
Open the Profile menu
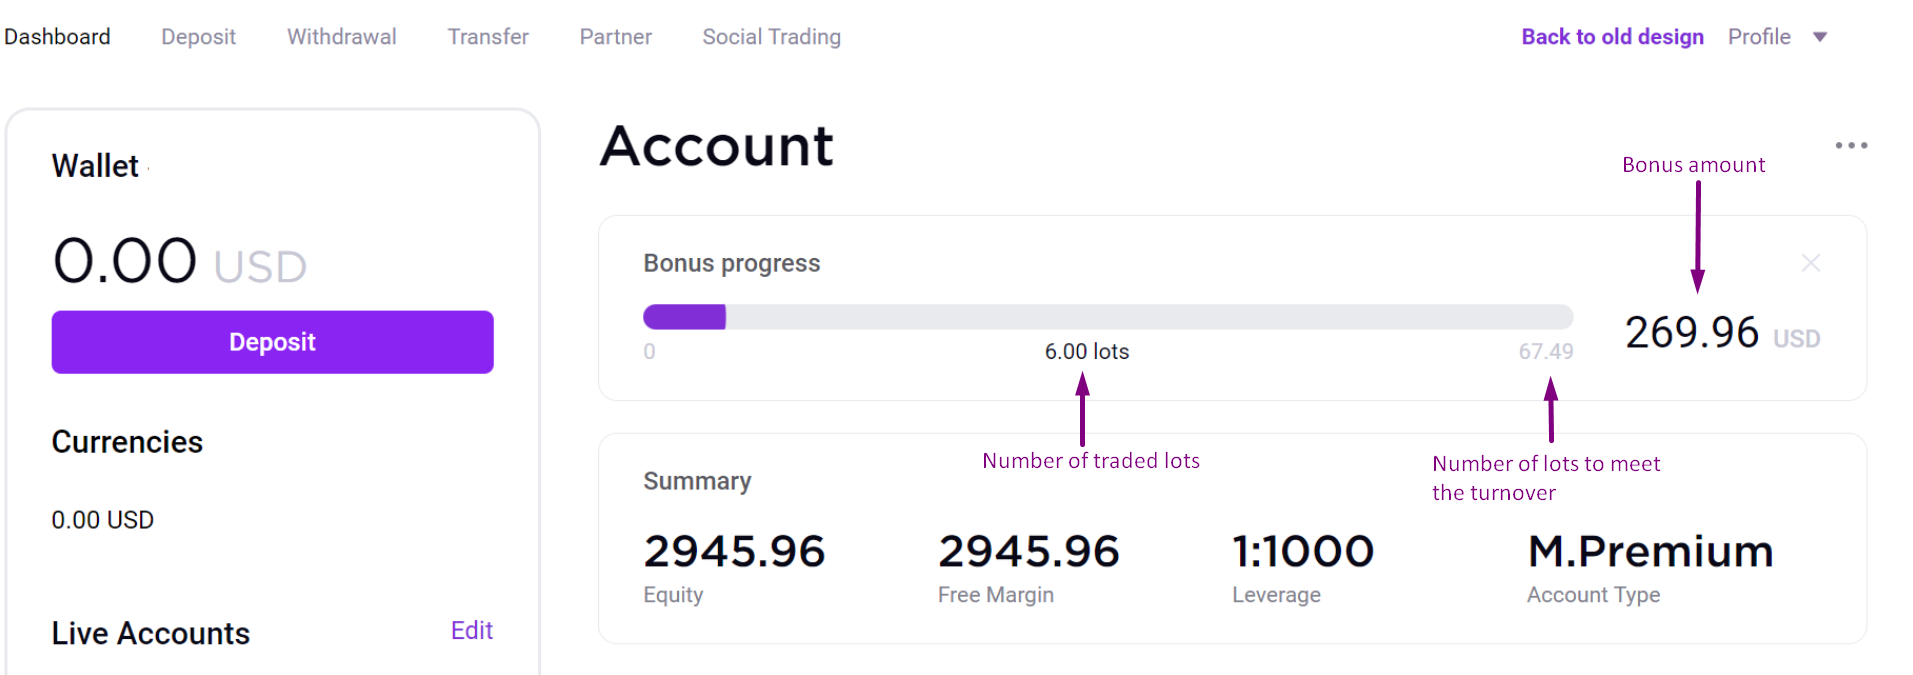point(1759,37)
